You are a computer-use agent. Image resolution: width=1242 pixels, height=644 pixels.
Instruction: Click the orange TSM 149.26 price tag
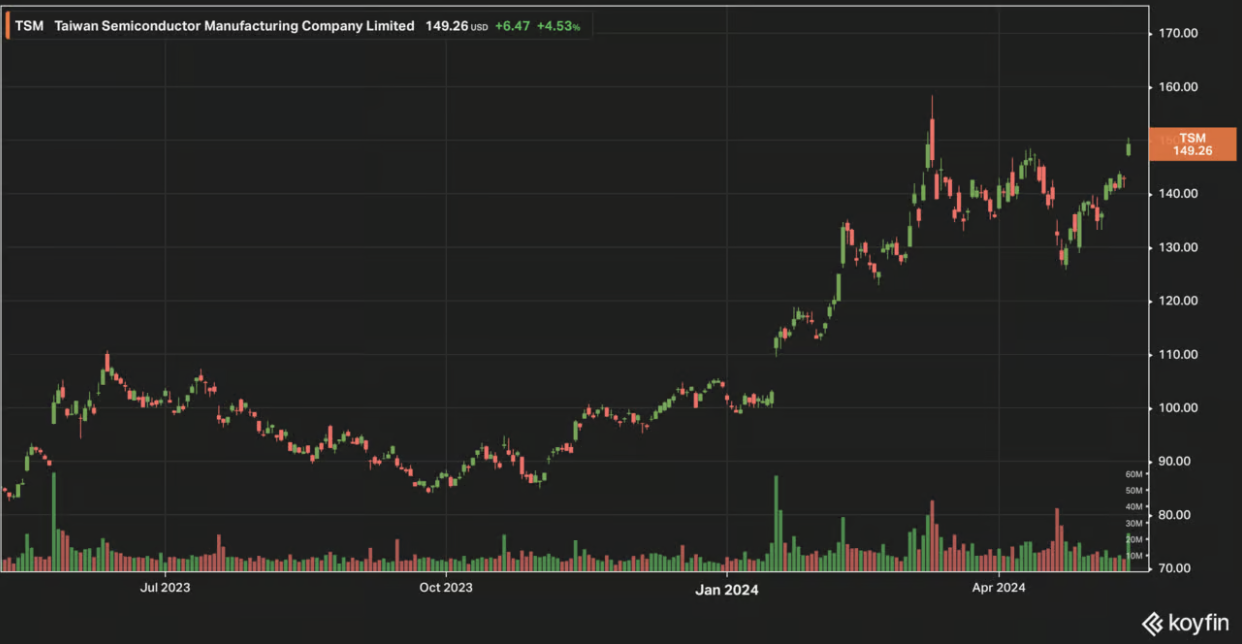click(x=1192, y=145)
